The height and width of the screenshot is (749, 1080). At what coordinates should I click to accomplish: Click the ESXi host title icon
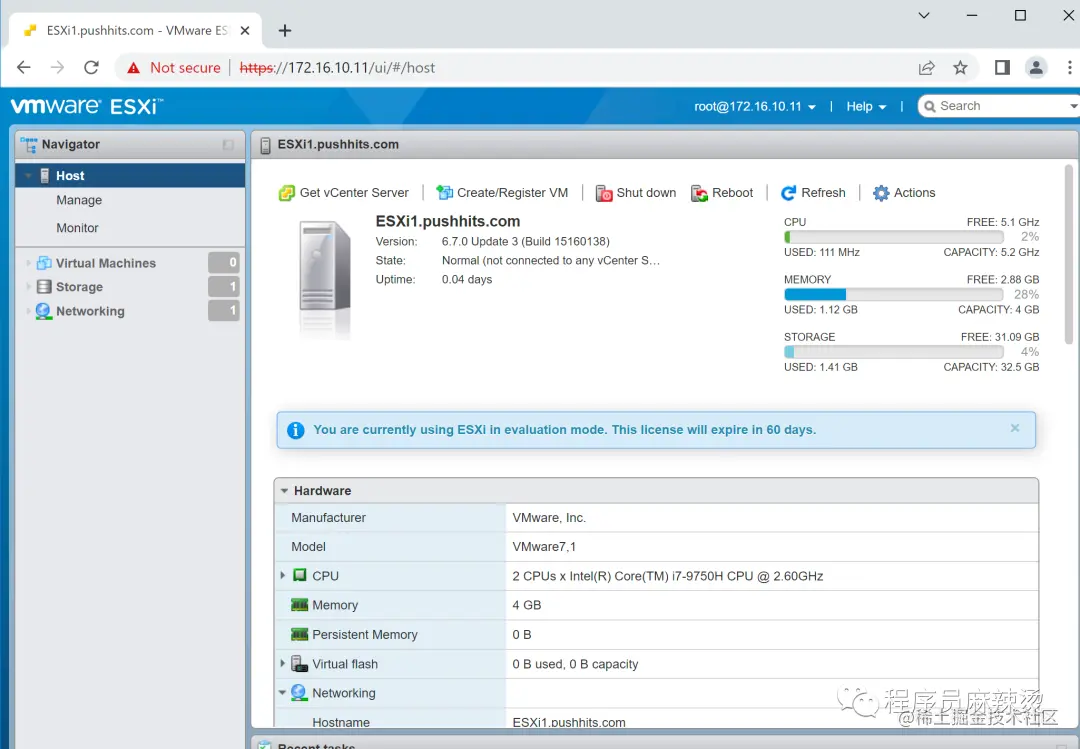tap(265, 145)
